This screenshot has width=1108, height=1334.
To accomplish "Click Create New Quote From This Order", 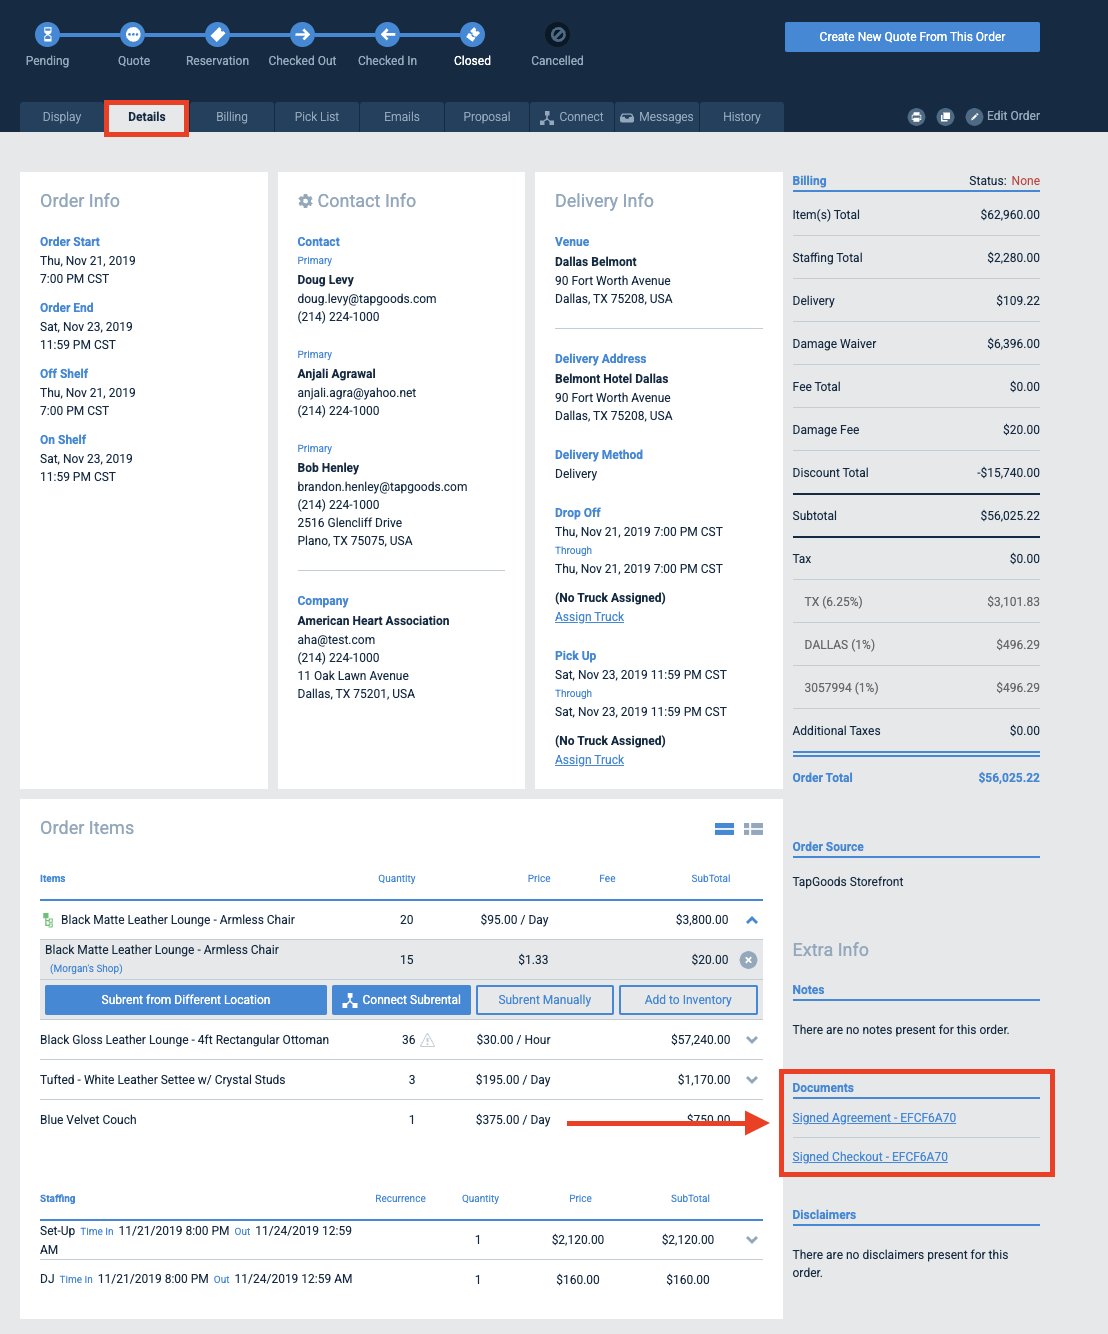I will pos(911,36).
